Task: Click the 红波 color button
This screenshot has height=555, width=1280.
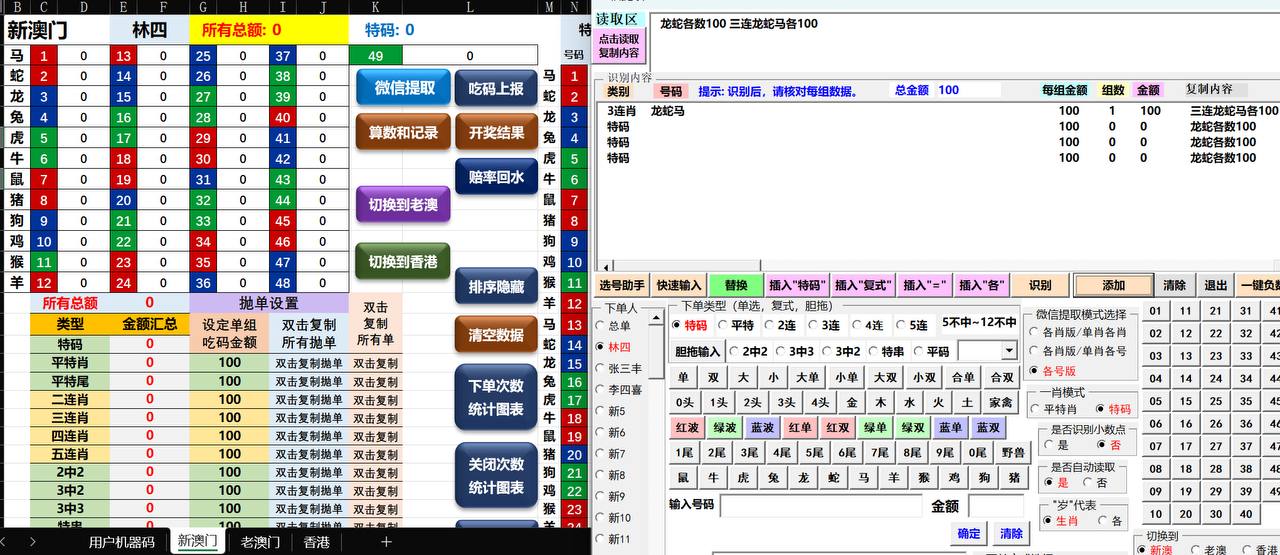Action: click(687, 427)
